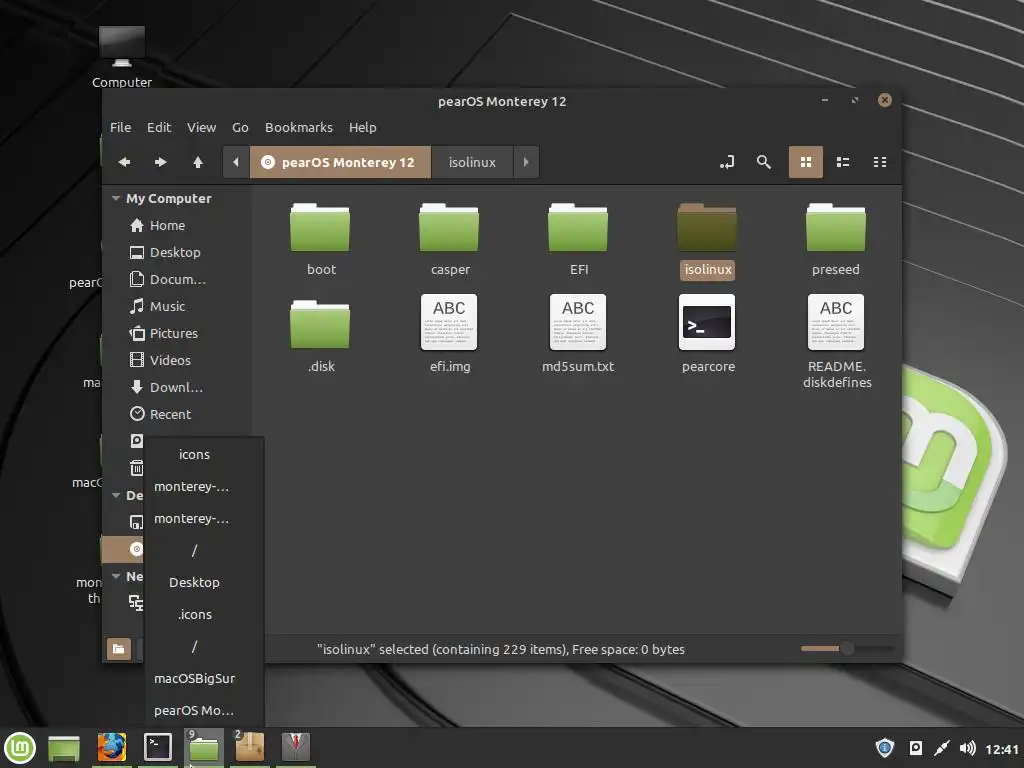Viewport: 1024px width, 768px height.
Task: Open the File menu
Action: pyautogui.click(x=120, y=127)
